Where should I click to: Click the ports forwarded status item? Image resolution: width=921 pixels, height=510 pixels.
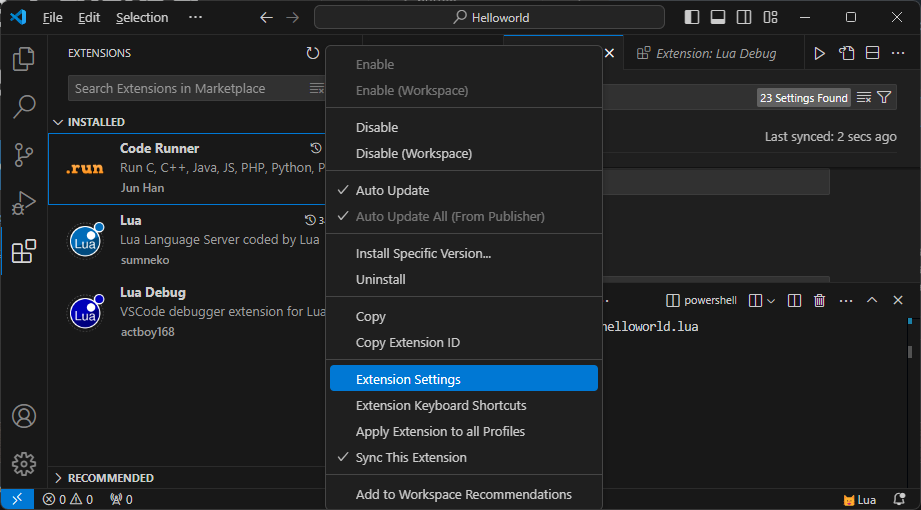121,500
